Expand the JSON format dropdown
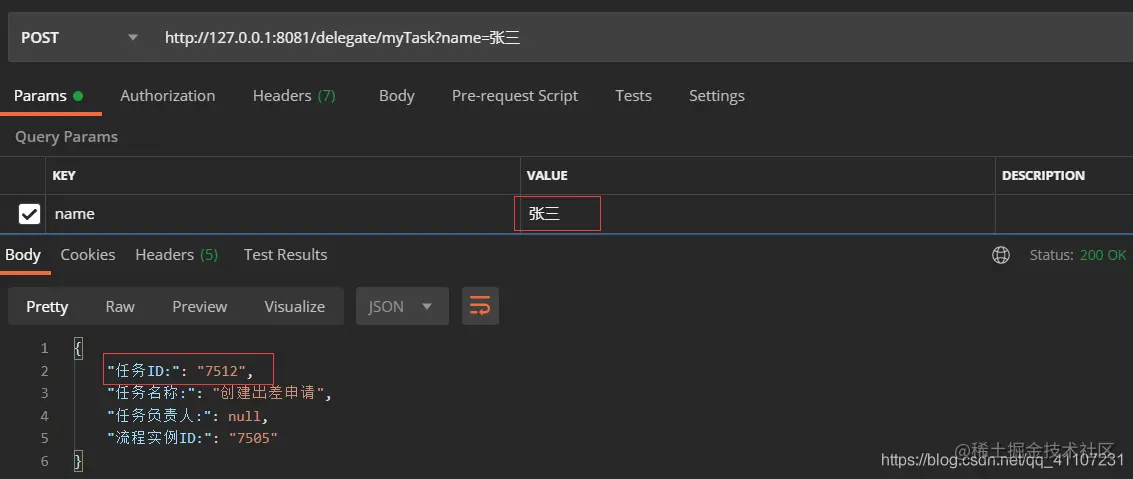1133x479 pixels. [x=402, y=306]
